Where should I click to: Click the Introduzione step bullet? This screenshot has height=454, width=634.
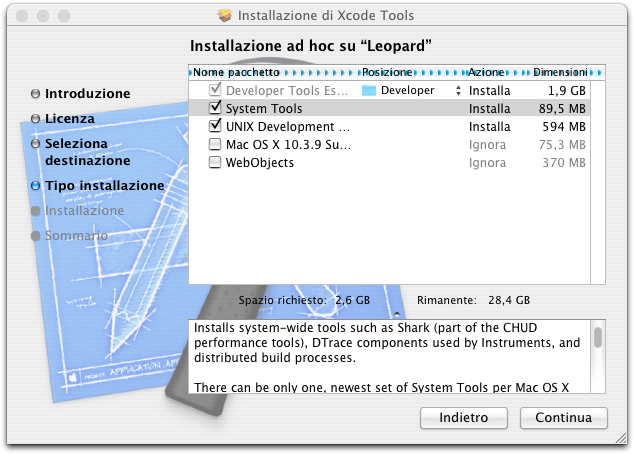[36, 94]
